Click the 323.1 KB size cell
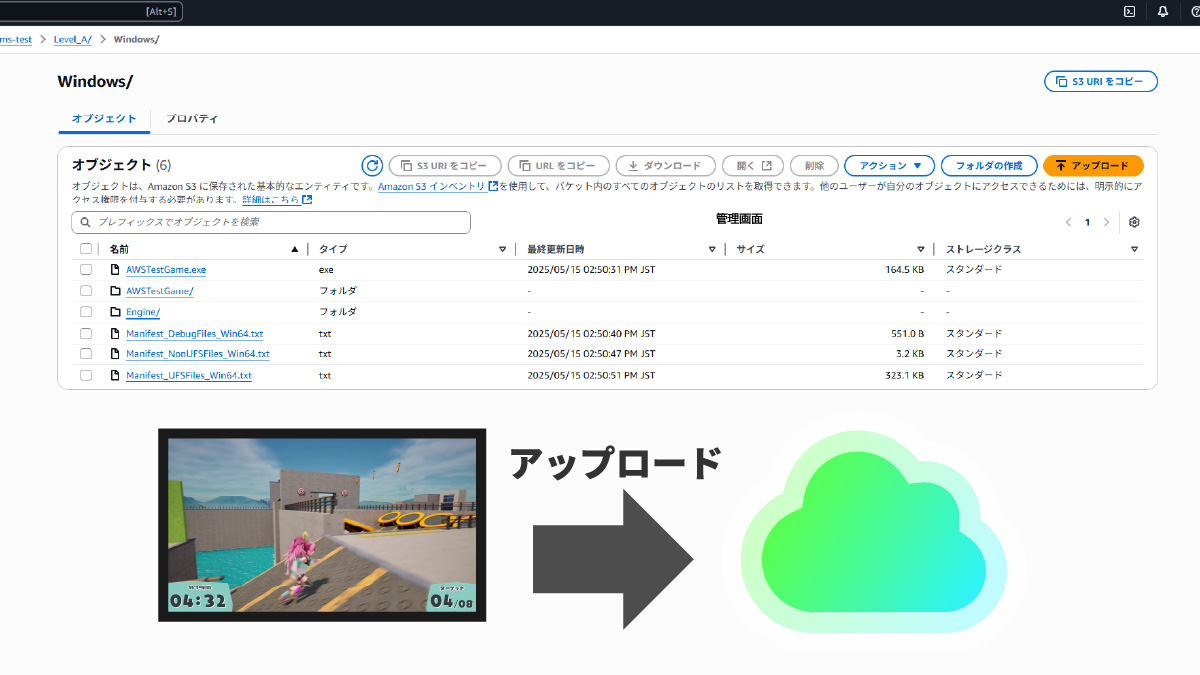Screen dimensions: 1200x675 tap(905, 375)
